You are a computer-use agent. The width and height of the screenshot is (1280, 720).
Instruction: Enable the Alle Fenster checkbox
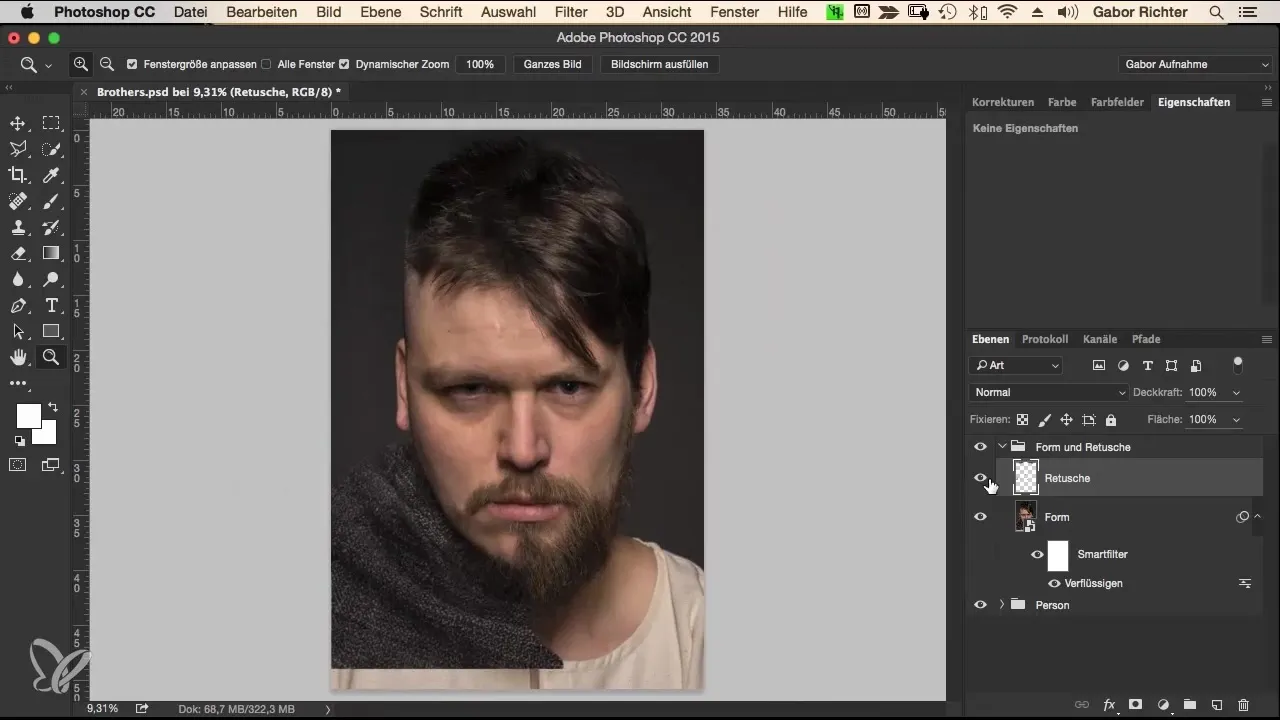266,64
